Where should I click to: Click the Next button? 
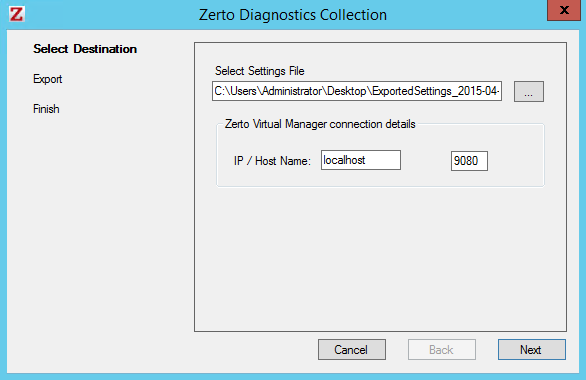point(531,350)
